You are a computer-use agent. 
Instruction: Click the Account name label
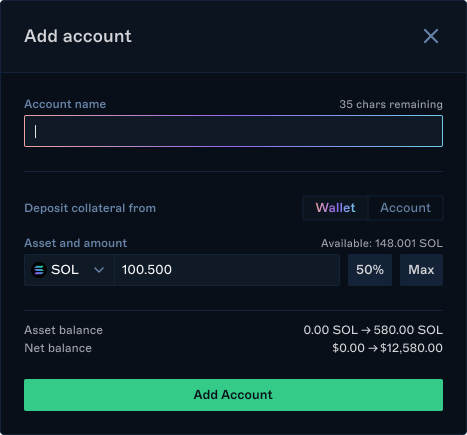coord(65,104)
